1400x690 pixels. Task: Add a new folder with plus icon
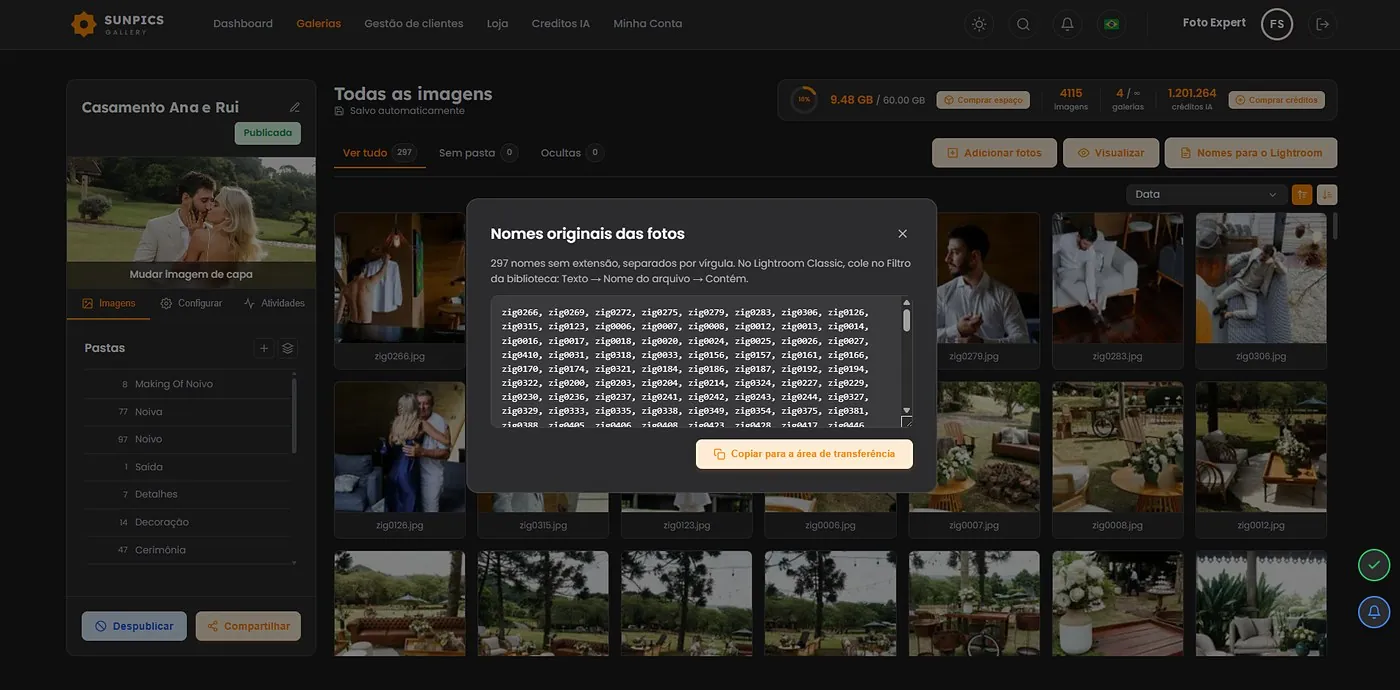tap(264, 348)
